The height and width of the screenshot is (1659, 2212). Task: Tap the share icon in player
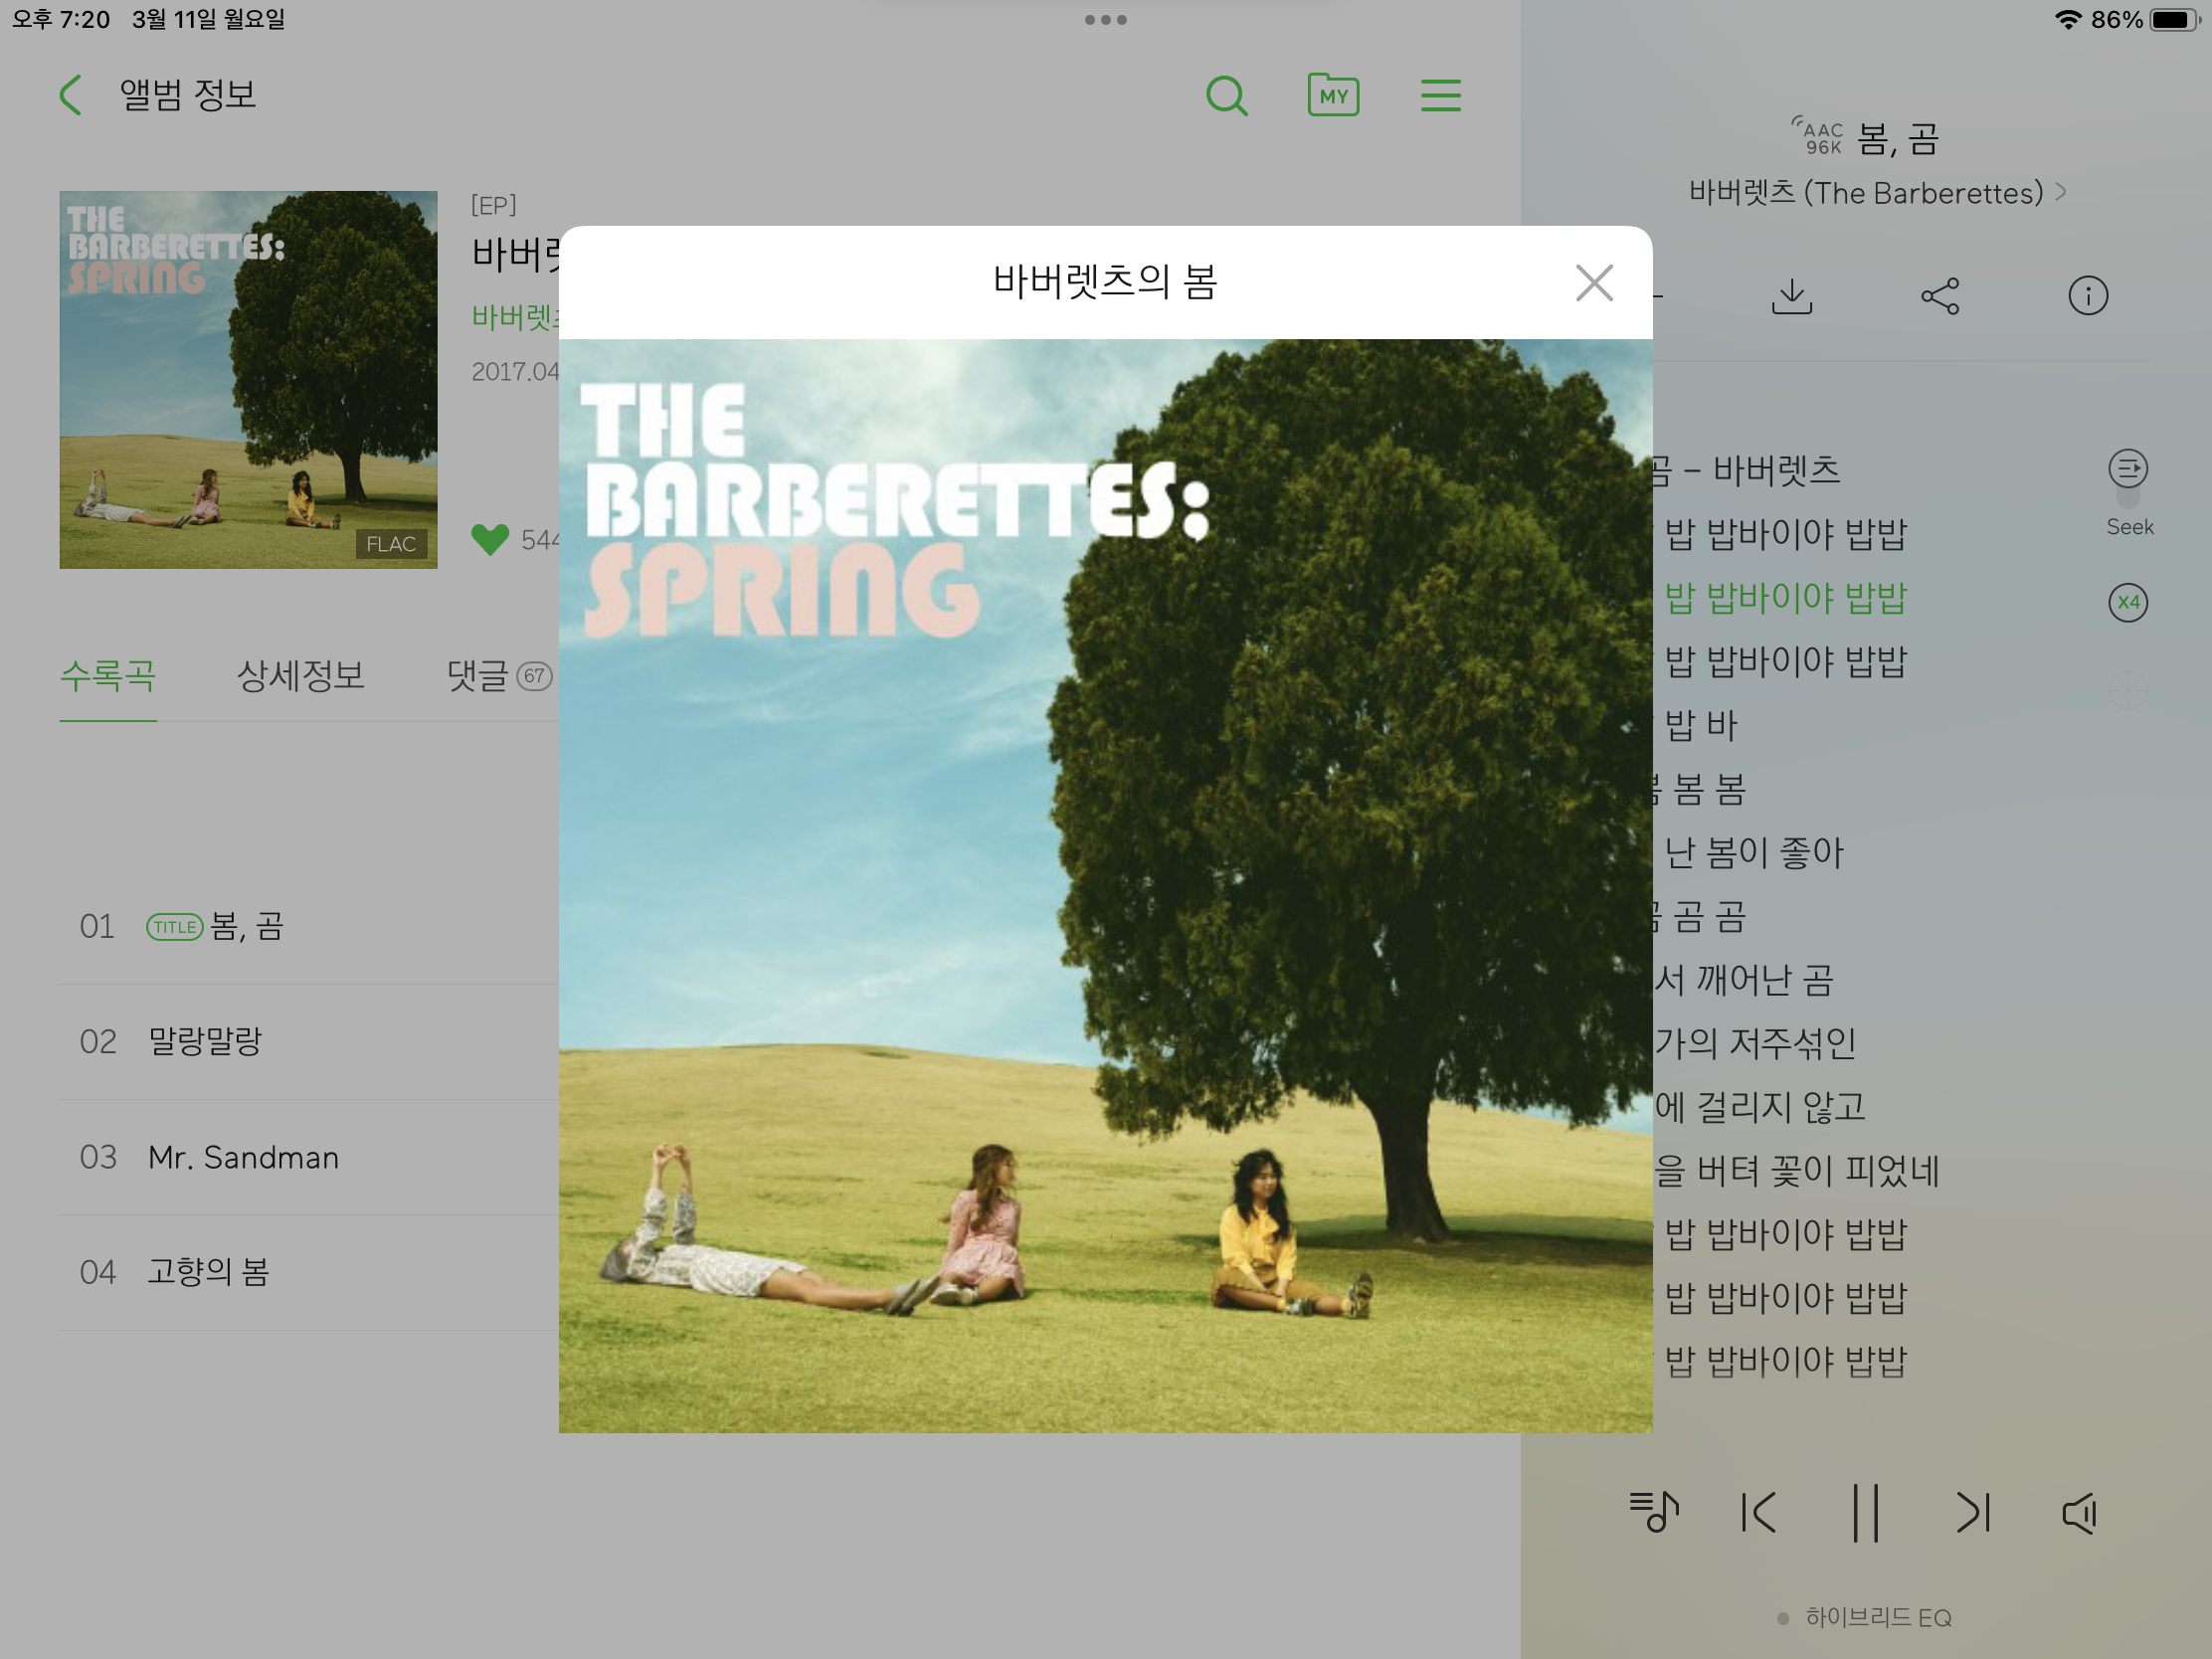coord(1940,296)
